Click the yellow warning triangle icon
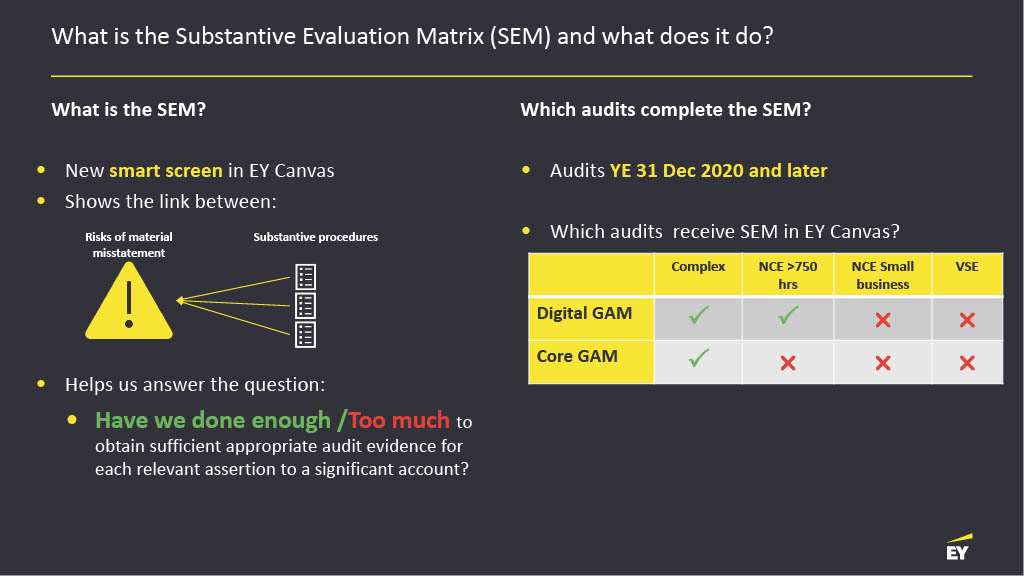Image resolution: width=1024 pixels, height=576 pixels. (x=129, y=301)
